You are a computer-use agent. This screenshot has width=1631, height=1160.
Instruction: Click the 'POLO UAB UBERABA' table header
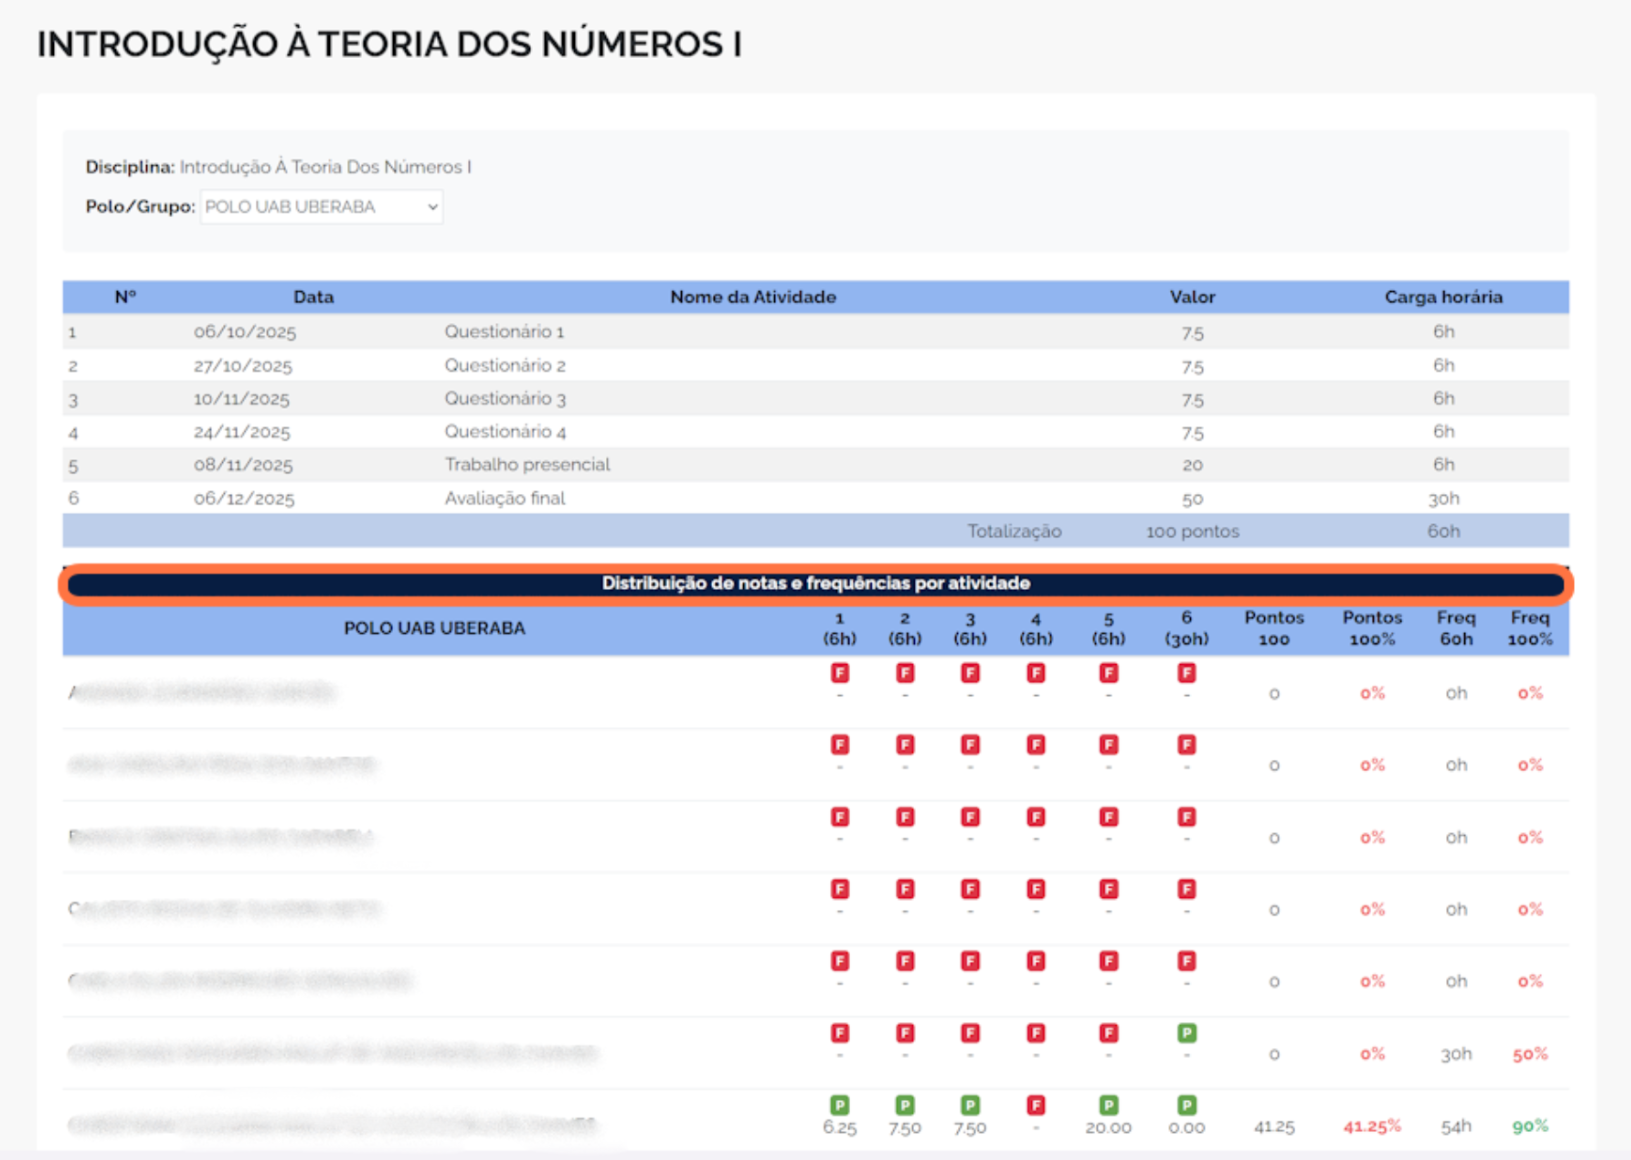click(434, 628)
